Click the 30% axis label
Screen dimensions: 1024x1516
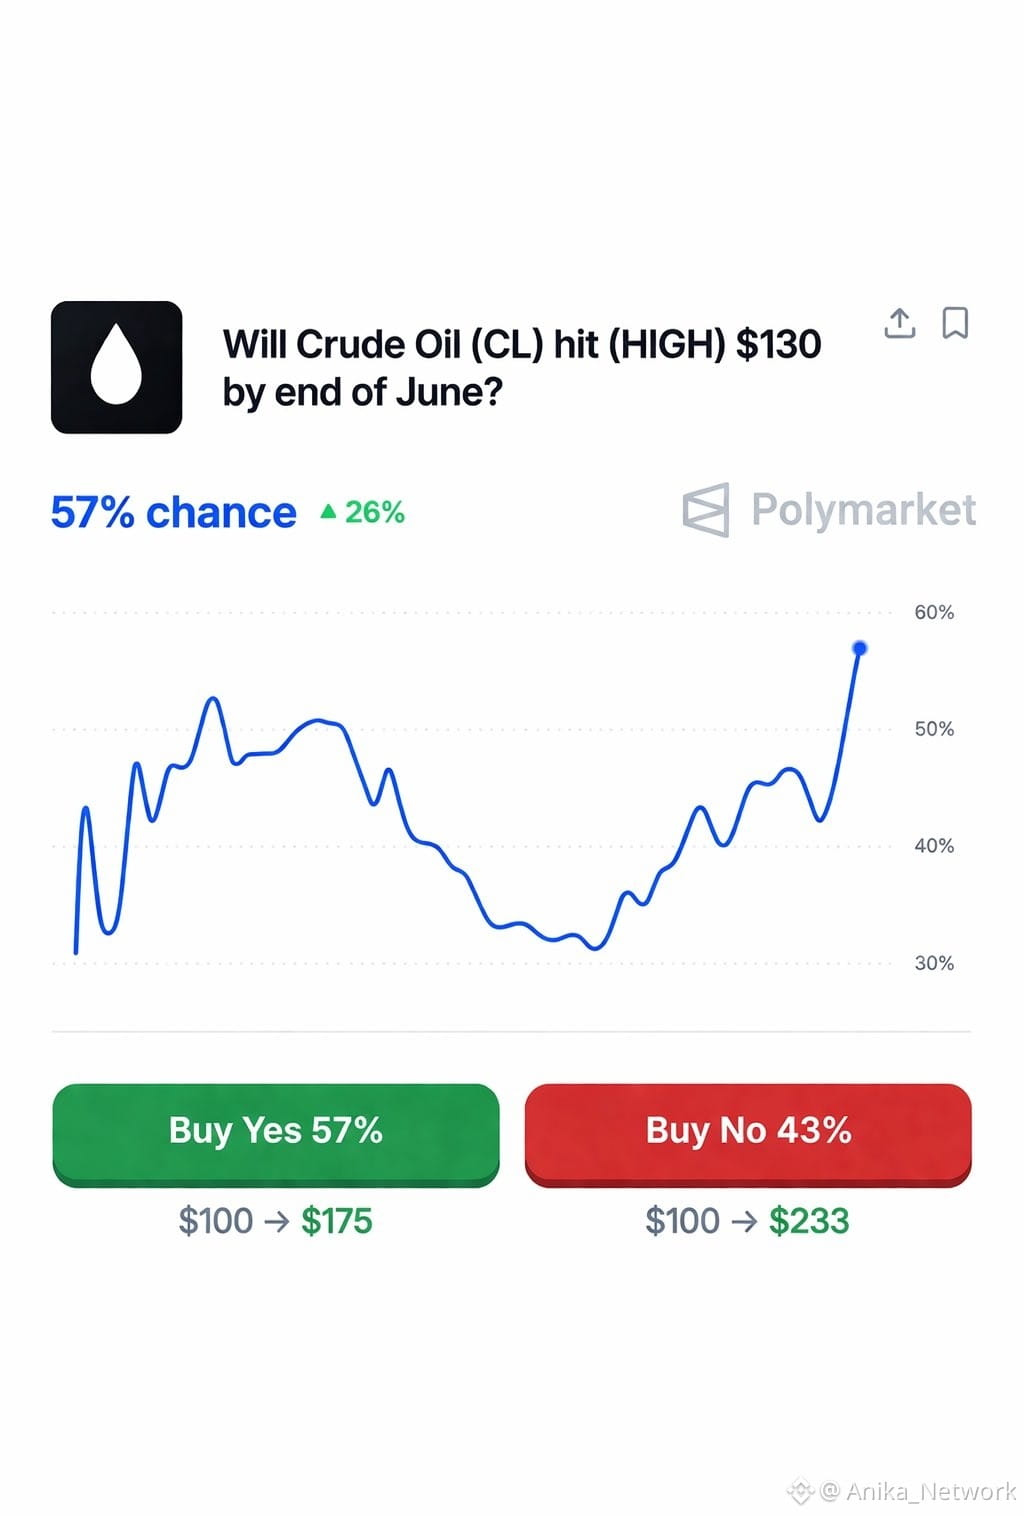coord(934,963)
